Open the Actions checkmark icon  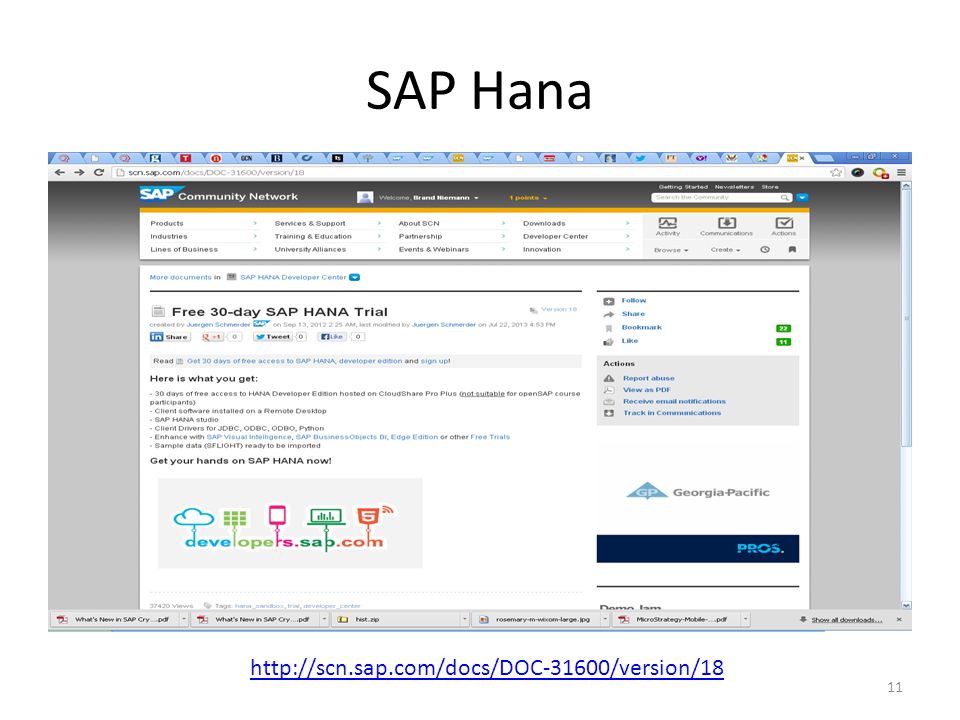(784, 227)
